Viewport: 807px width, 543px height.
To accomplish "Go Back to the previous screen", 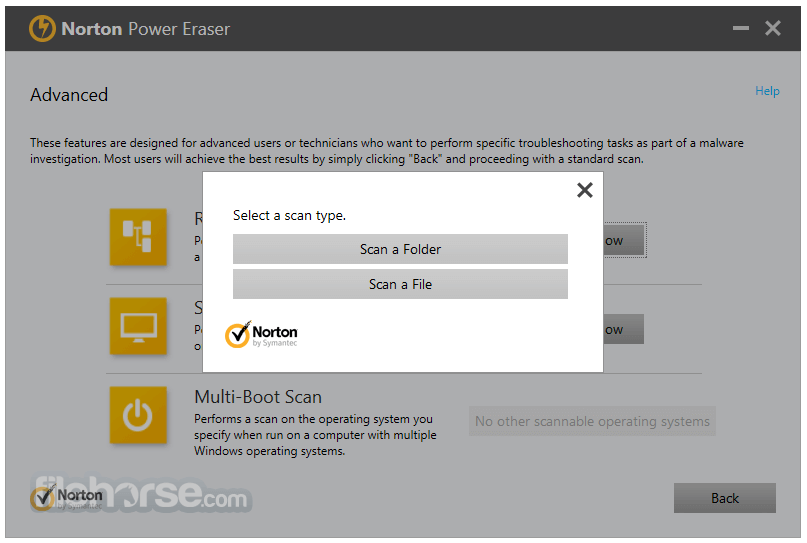I will click(x=725, y=498).
